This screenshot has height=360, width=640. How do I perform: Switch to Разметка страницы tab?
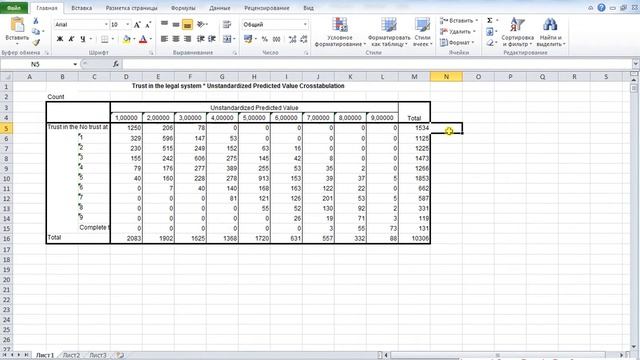pyautogui.click(x=131, y=8)
